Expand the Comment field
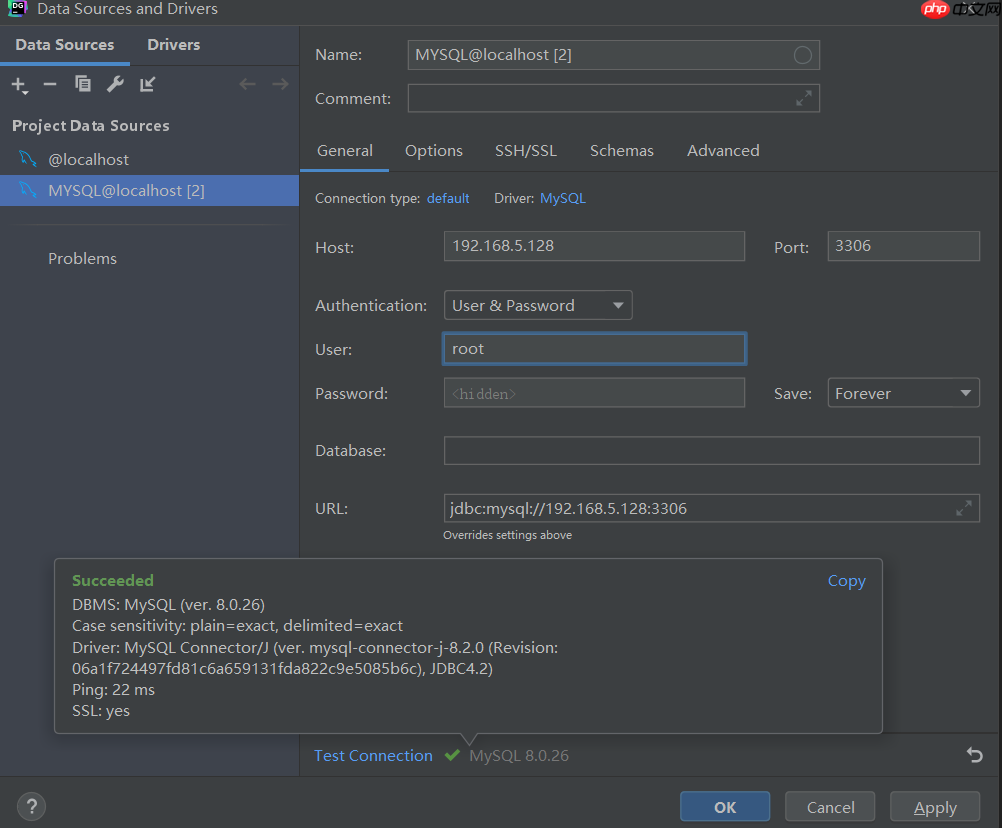Image resolution: width=1002 pixels, height=828 pixels. click(x=803, y=98)
